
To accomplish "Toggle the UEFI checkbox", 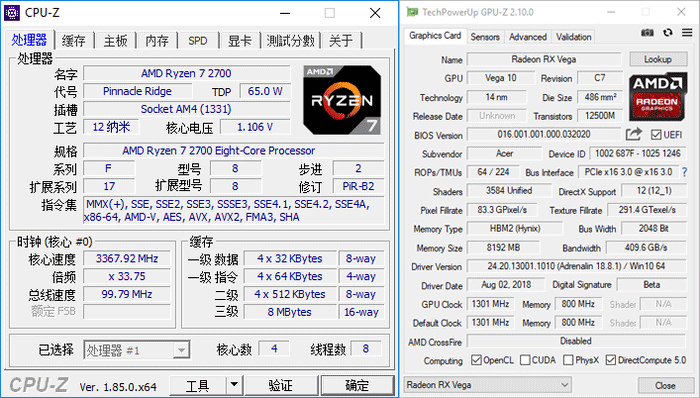I will [656, 134].
